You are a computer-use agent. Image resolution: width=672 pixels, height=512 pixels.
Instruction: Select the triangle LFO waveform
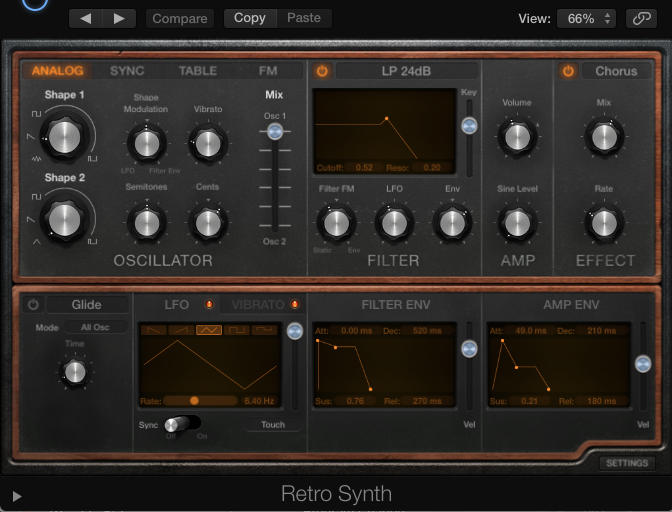click(x=209, y=329)
